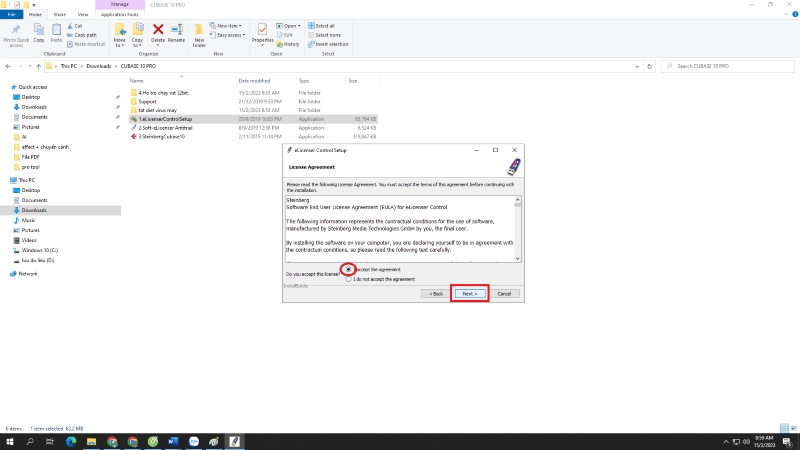The image size is (800, 450).
Task: Click the Back arrow in Explorer
Action: coord(8,66)
